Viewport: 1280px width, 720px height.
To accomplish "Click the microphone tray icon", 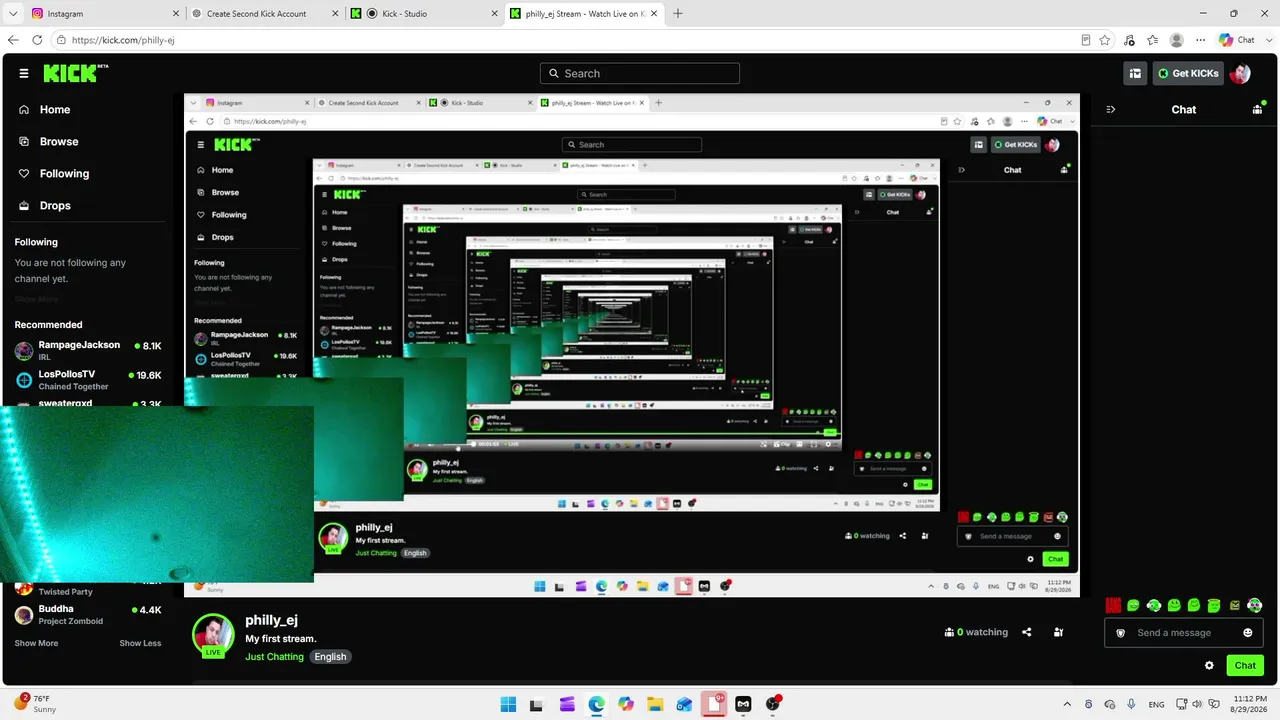I will [x=1131, y=704].
